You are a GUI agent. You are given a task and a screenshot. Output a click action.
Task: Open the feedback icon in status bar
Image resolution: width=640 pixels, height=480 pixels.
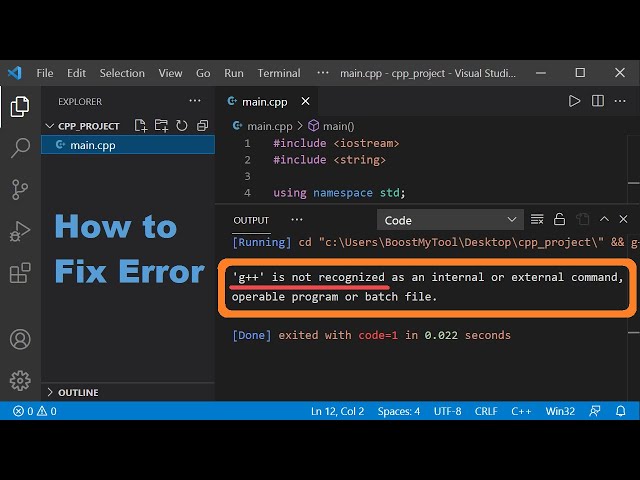595,411
